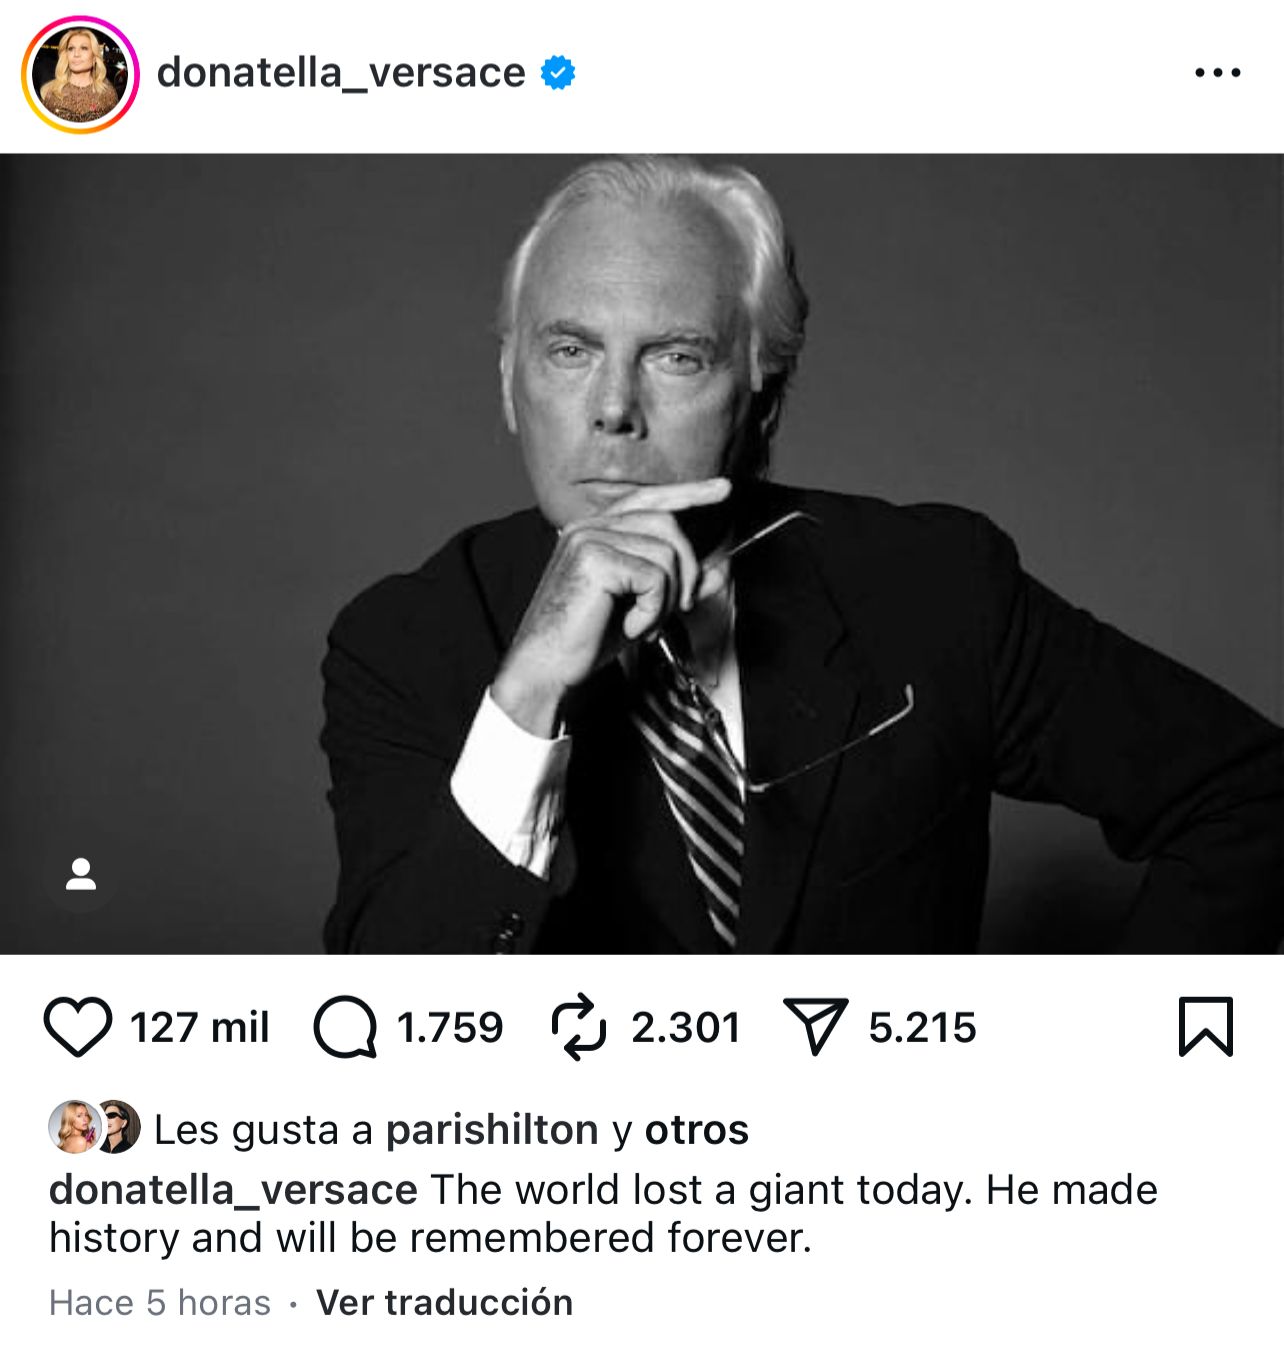Tap the 2.301 reposts count
This screenshot has height=1352, width=1284.
coord(686,1027)
